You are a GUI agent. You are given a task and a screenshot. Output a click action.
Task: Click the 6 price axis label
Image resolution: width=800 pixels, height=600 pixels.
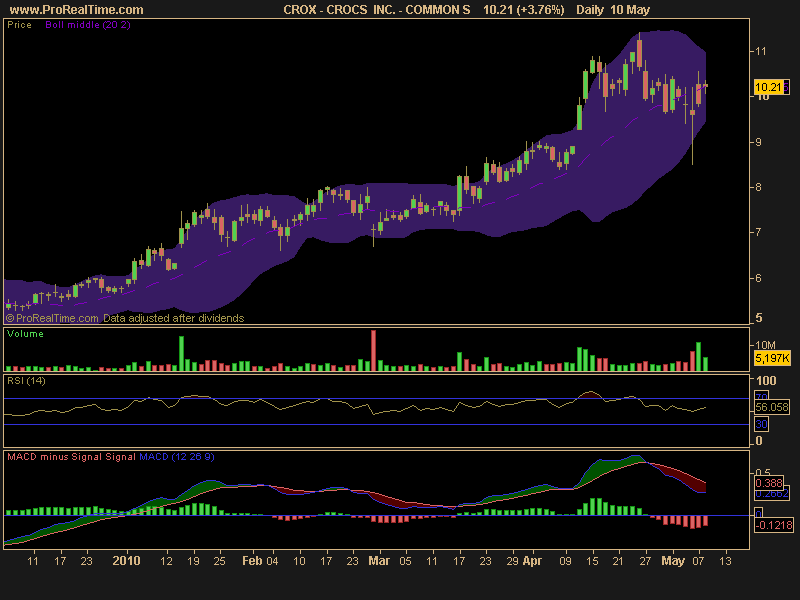(x=758, y=278)
